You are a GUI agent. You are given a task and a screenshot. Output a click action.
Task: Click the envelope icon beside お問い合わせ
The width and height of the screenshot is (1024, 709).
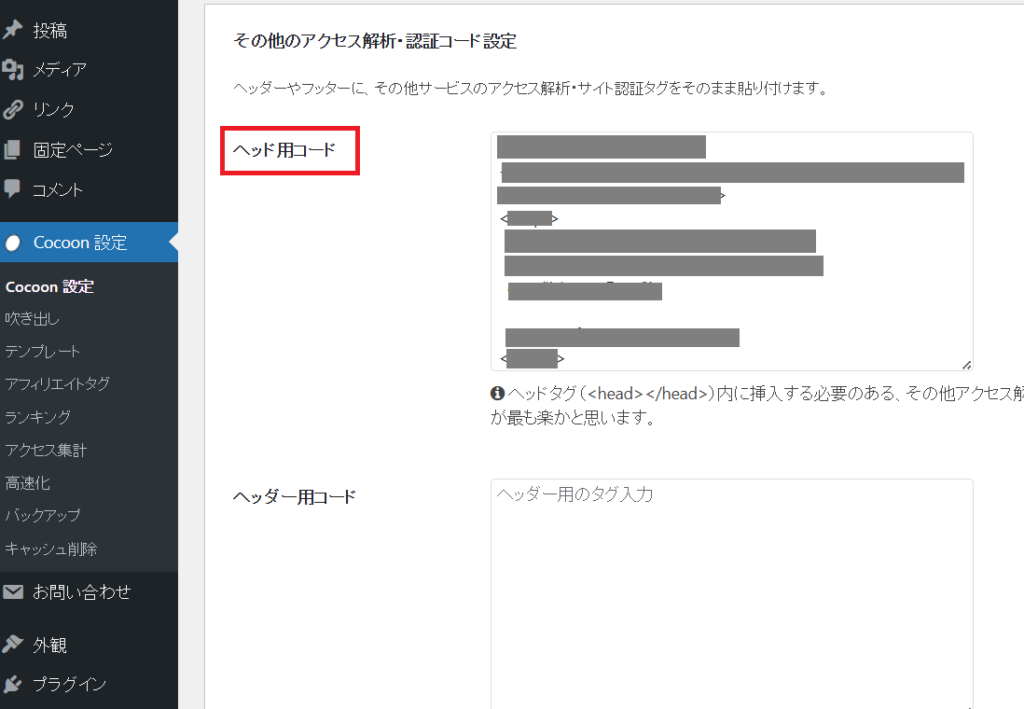(x=12, y=592)
